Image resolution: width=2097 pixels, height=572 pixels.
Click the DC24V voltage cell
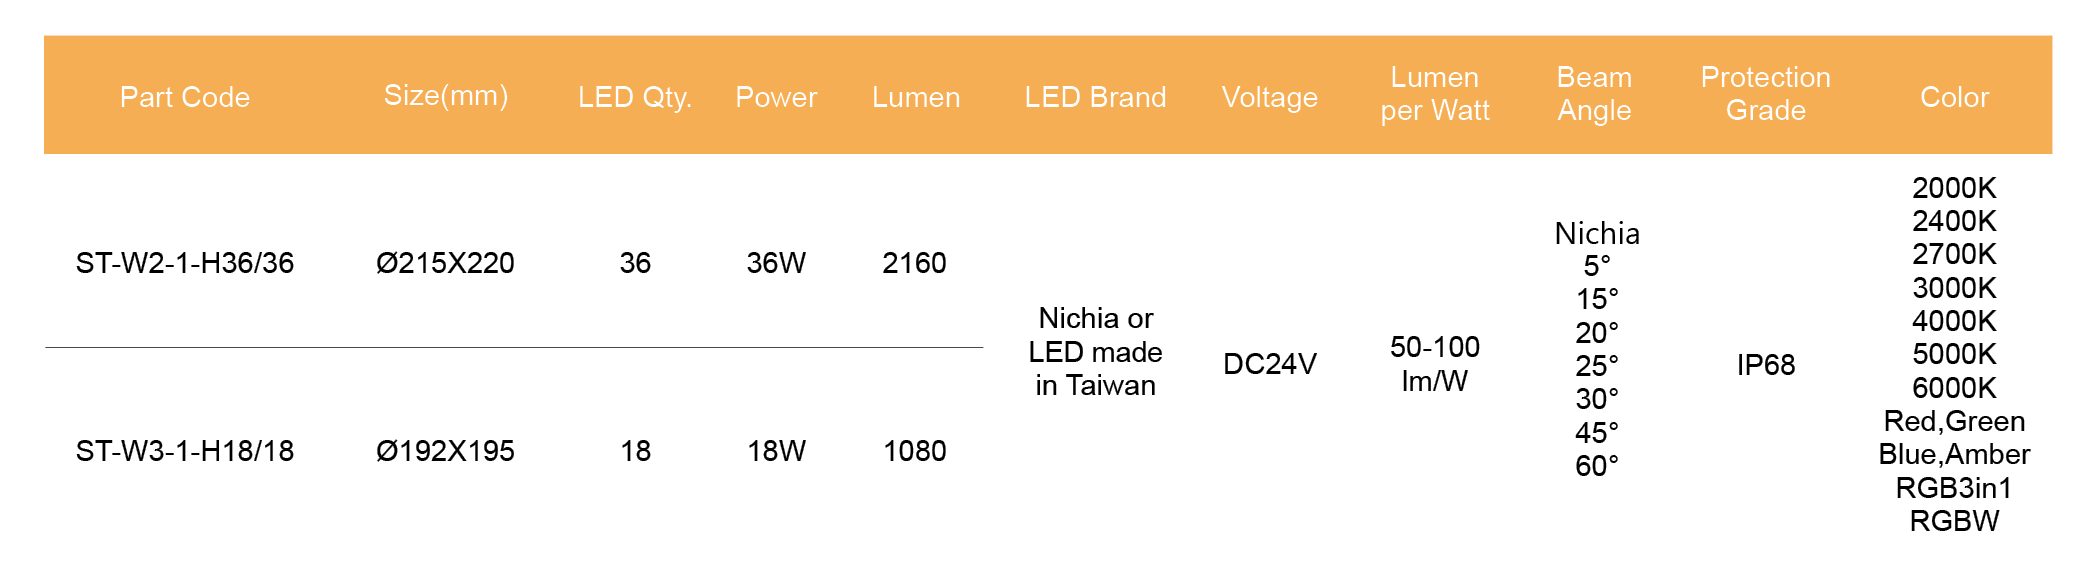pyautogui.click(x=1269, y=364)
